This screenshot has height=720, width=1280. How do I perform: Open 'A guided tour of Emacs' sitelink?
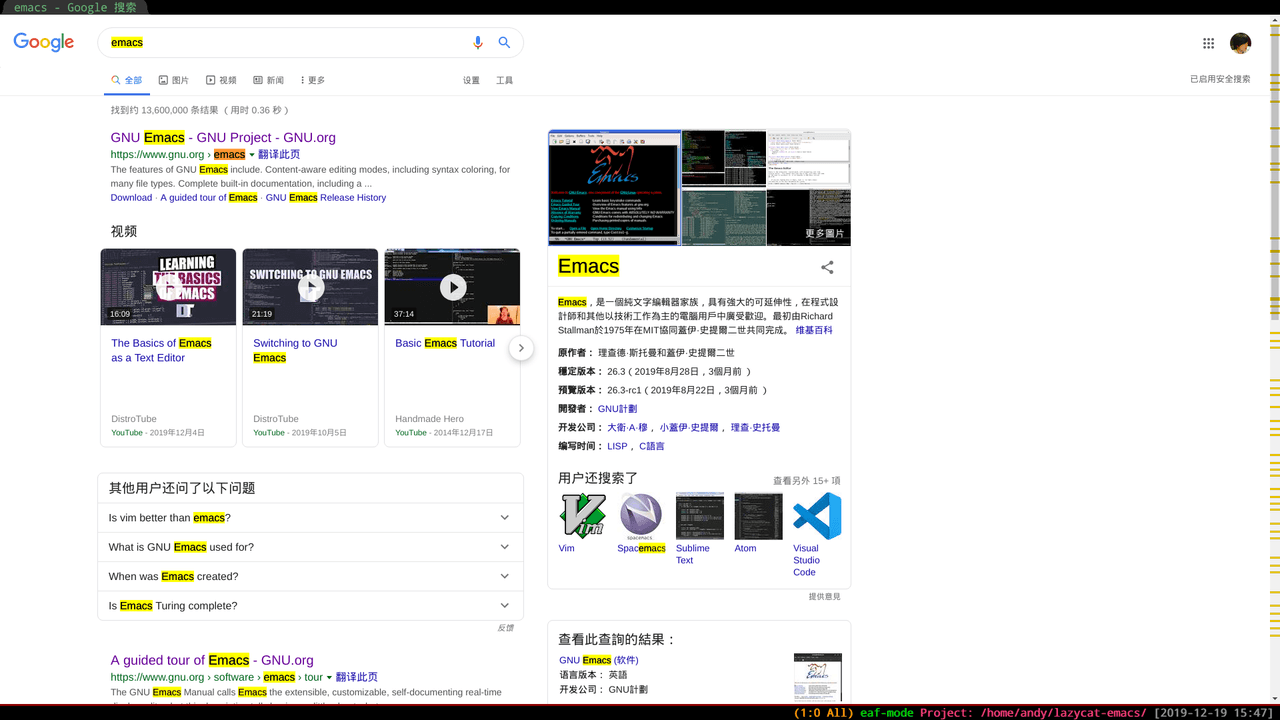click(x=209, y=198)
